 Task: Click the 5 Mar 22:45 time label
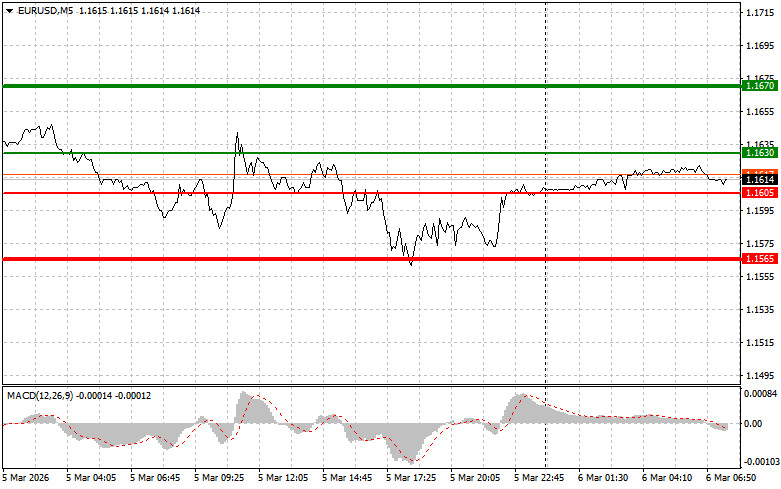546,479
